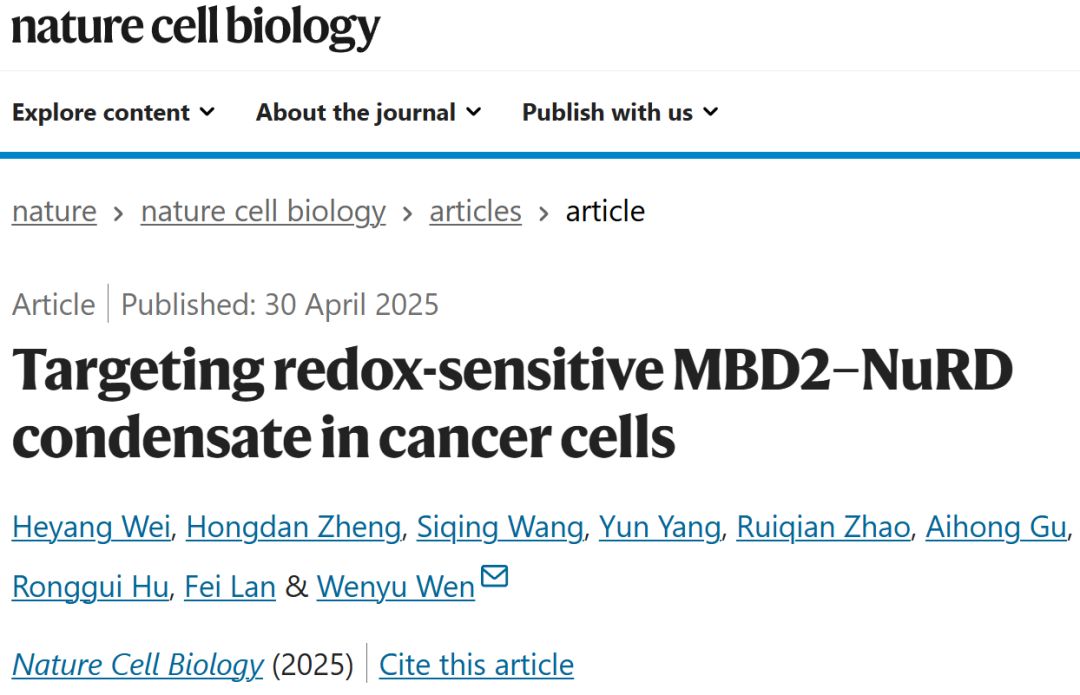Click the article title heading
This screenshot has width=1080, height=695.
tap(512, 405)
